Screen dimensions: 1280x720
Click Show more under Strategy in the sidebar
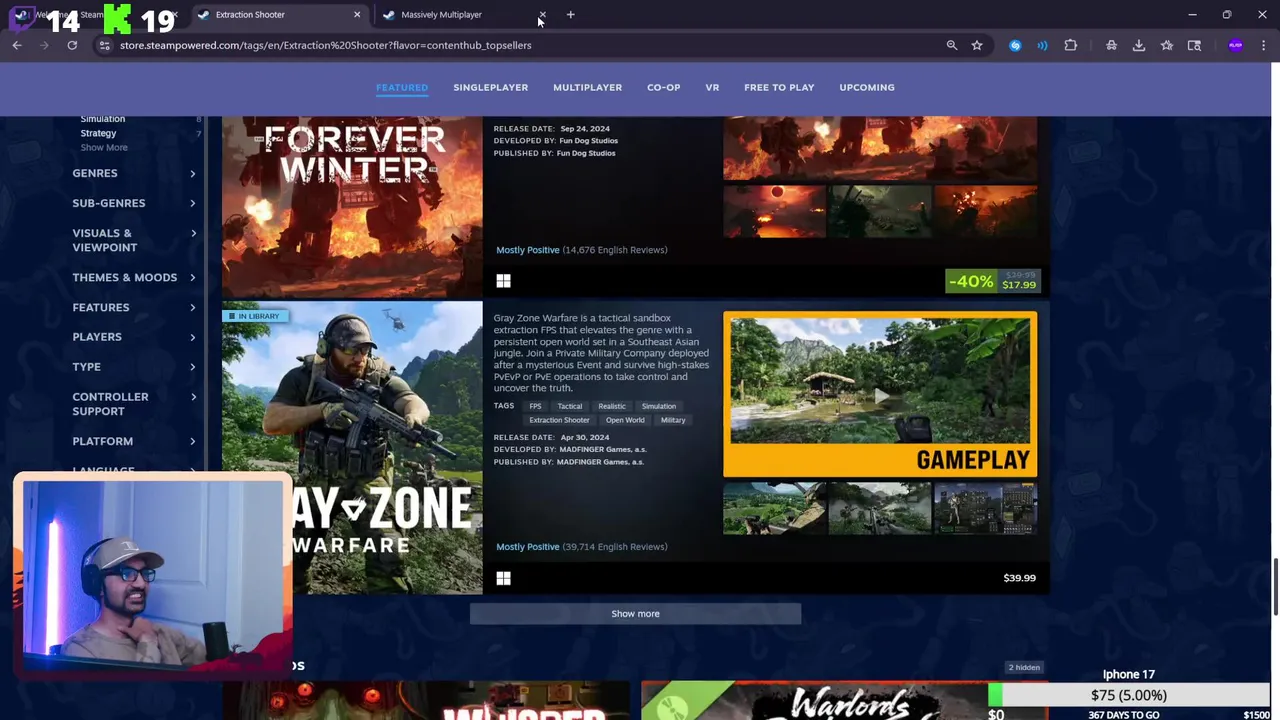[x=104, y=148]
